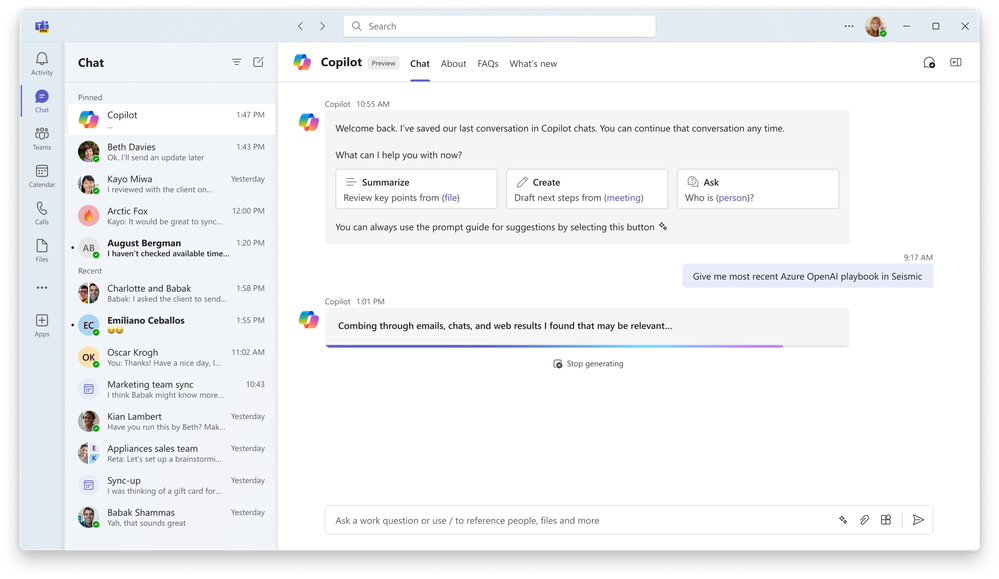Click the Teams logo in title bar
999x579 pixels.
[x=42, y=26]
